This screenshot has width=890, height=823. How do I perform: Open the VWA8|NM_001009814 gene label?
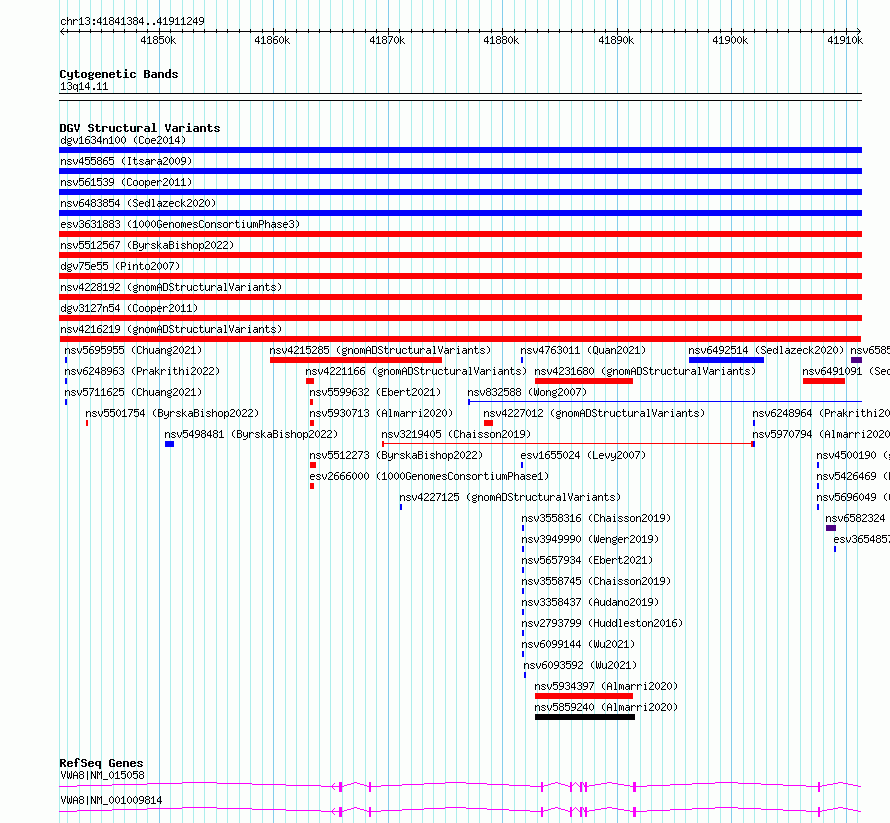click(111, 800)
